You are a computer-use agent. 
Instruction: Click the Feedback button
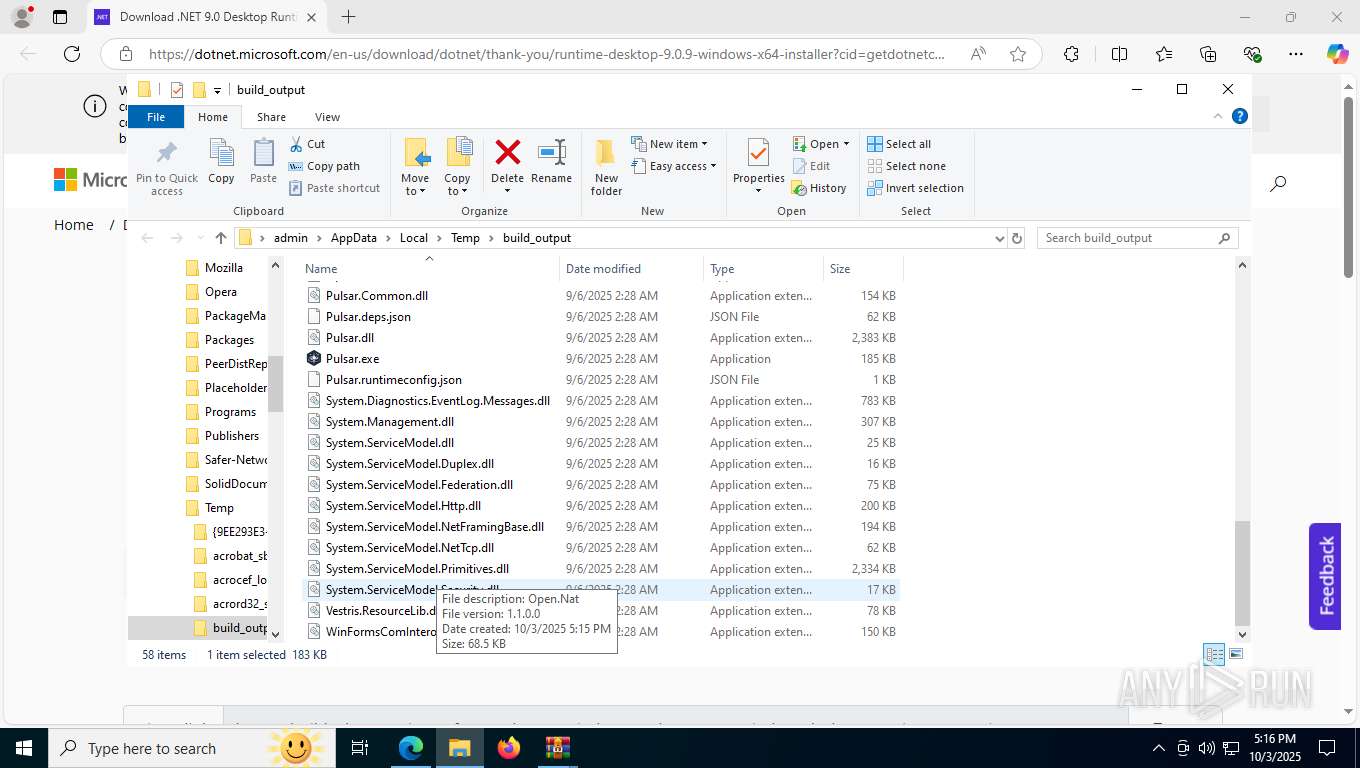point(1325,576)
